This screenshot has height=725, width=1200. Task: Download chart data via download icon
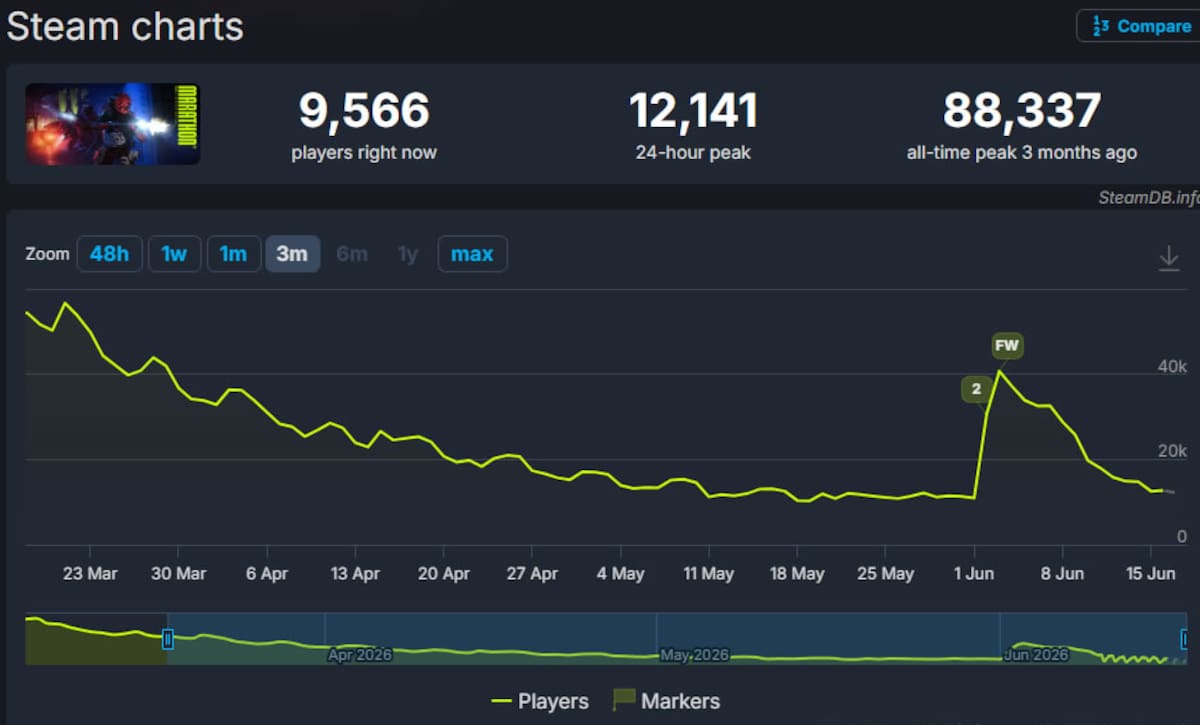1168,258
